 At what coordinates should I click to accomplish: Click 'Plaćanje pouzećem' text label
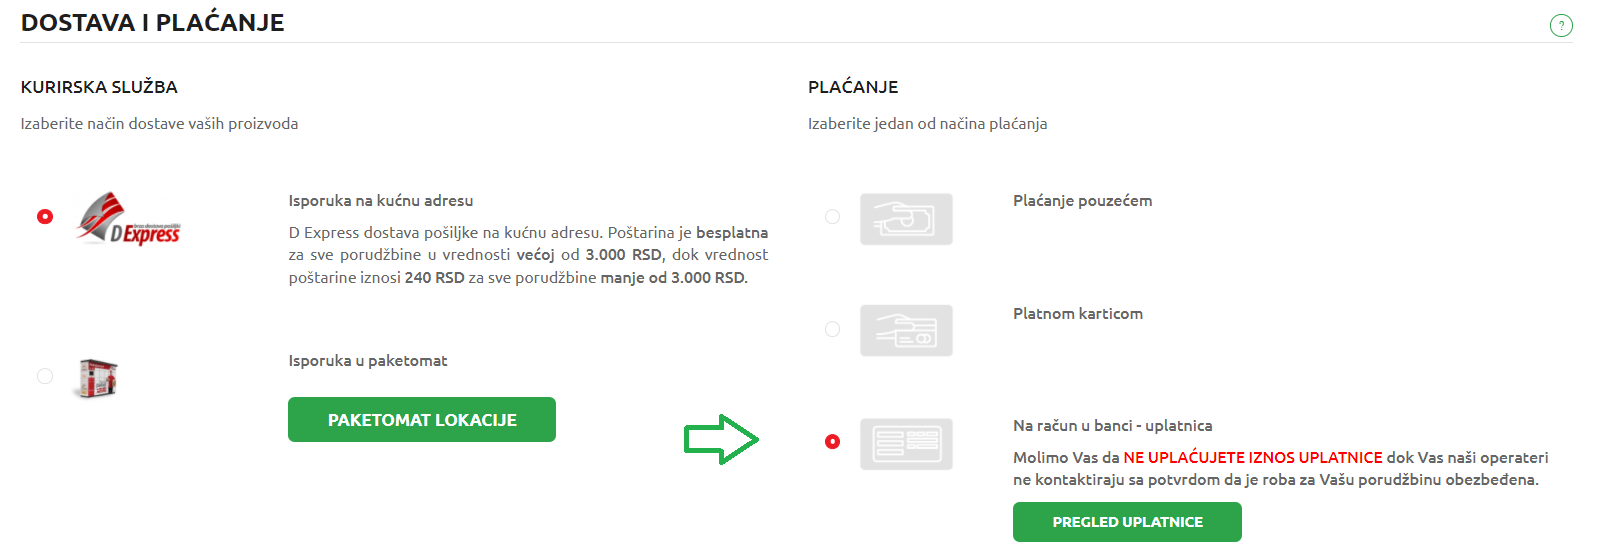coord(1082,201)
